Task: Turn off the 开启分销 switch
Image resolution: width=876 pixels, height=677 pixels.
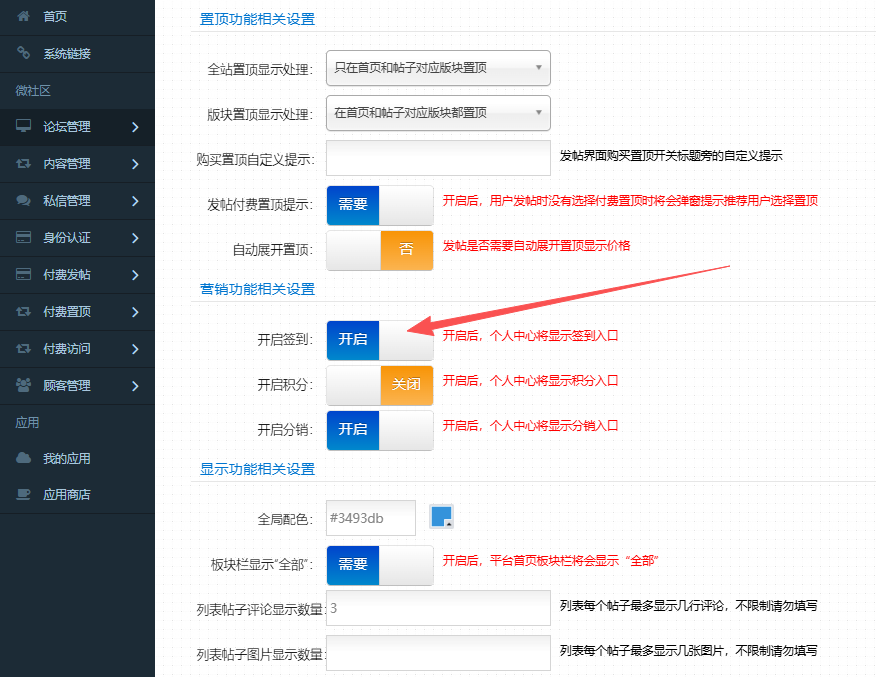Action: tap(379, 429)
